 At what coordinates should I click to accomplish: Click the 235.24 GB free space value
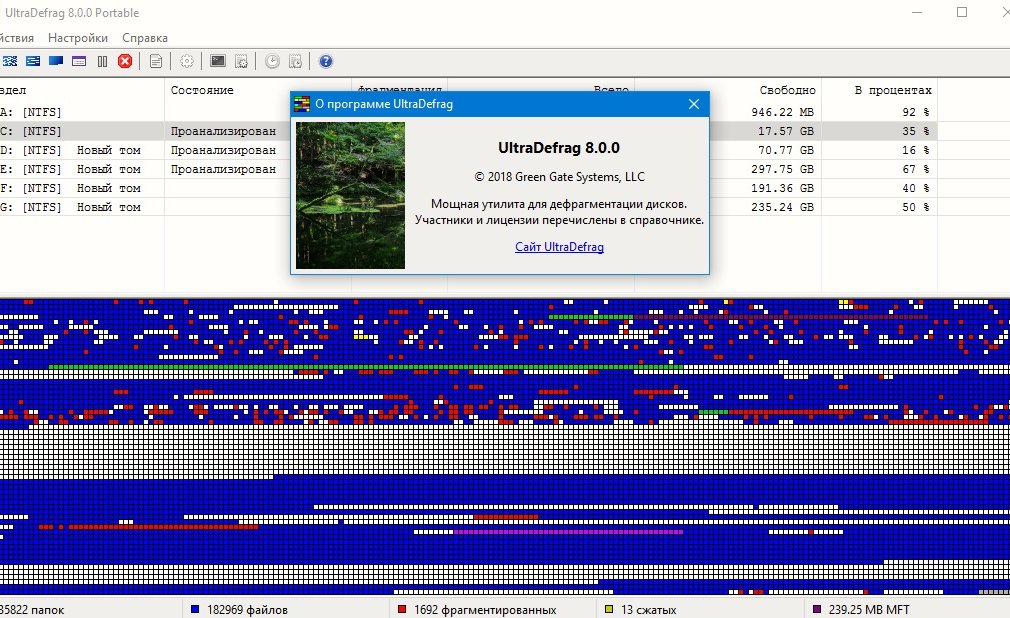coord(783,207)
